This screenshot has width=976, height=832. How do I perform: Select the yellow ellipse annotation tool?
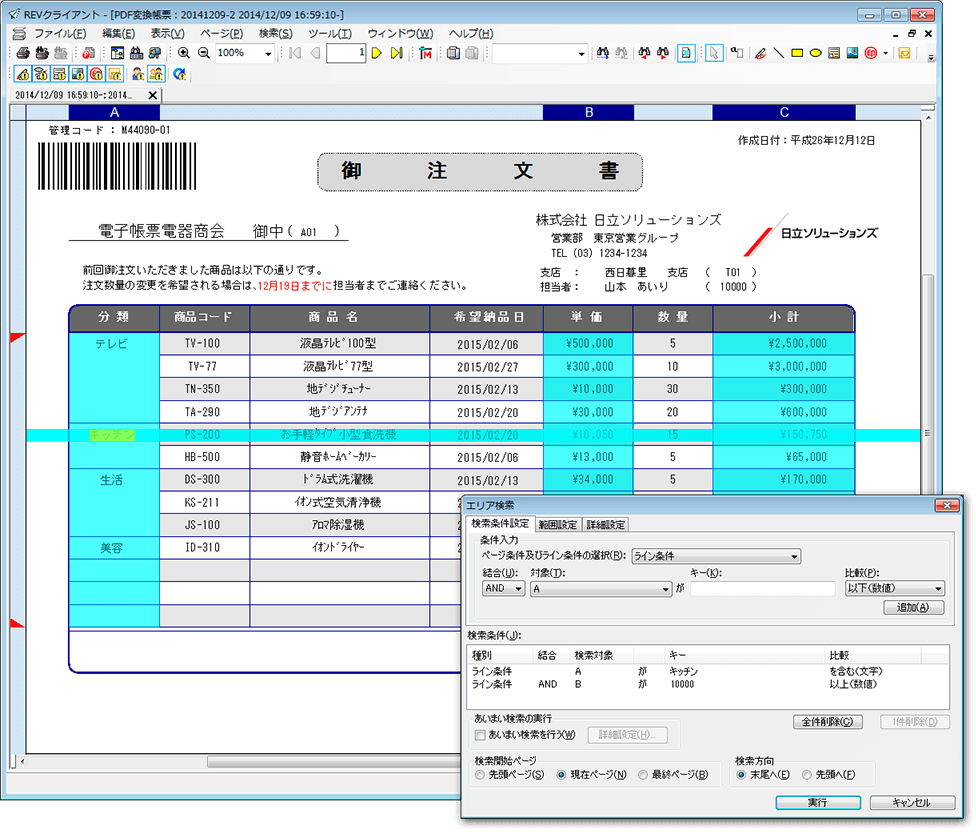(815, 53)
